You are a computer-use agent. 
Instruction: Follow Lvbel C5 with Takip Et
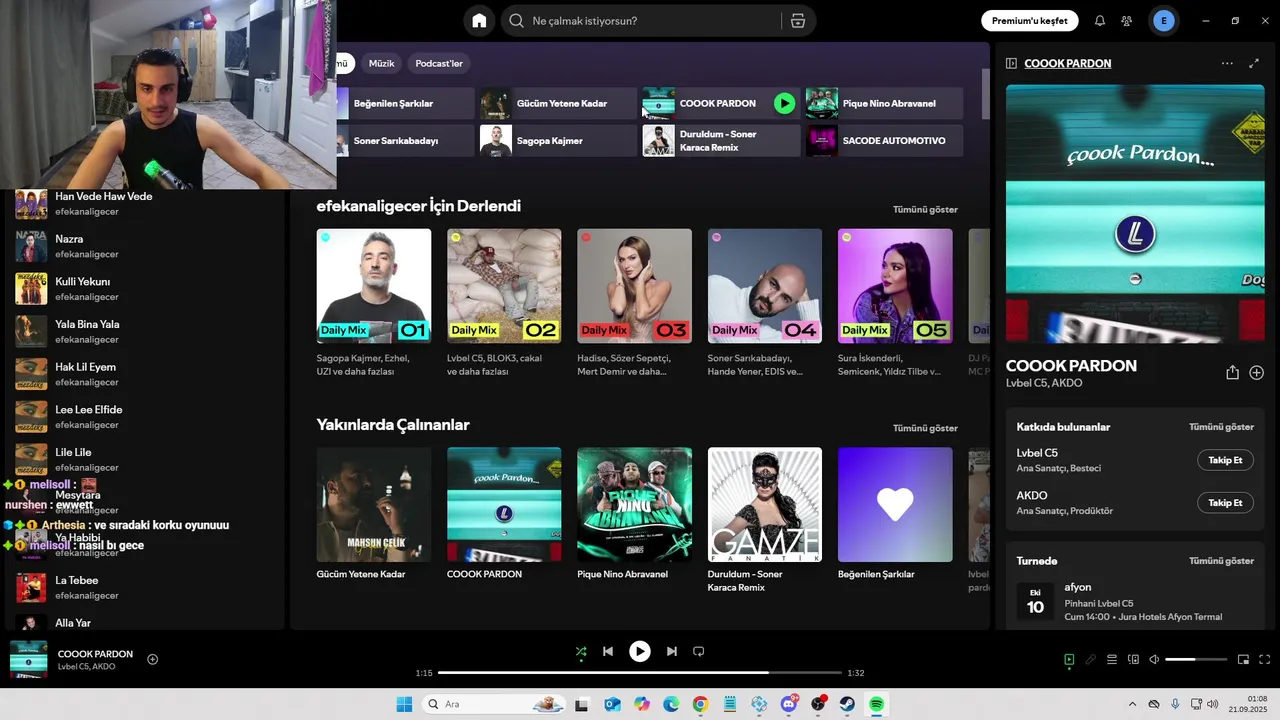[1225, 460]
